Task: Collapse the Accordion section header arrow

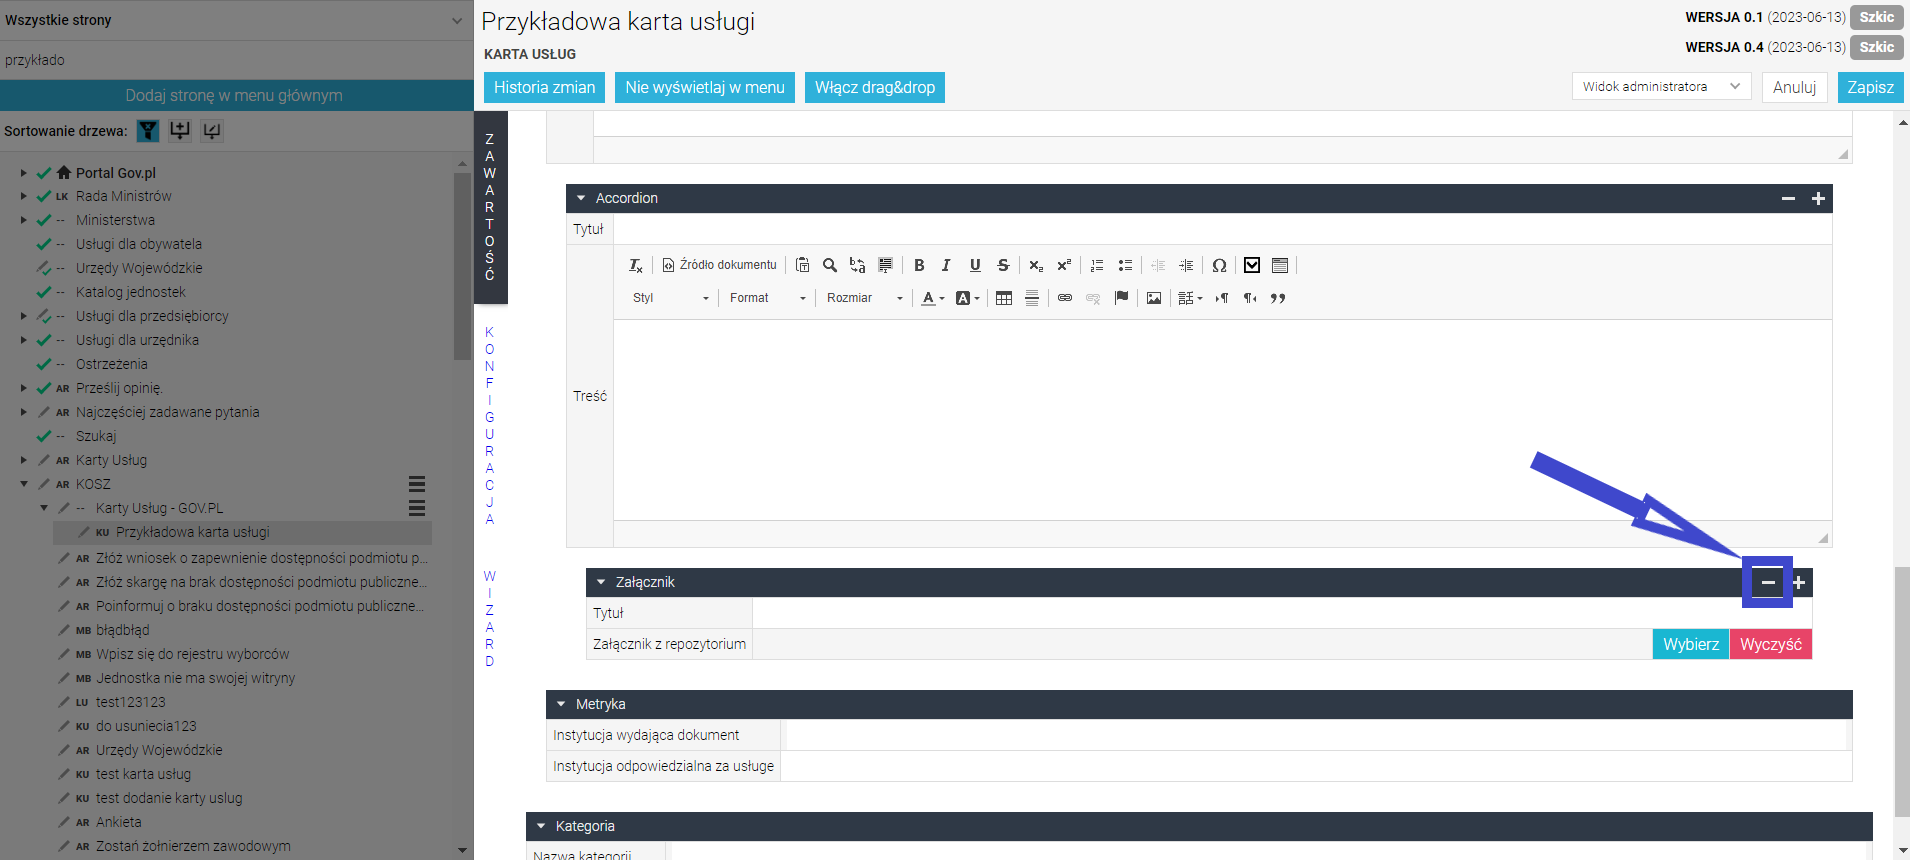Action: pos(581,198)
